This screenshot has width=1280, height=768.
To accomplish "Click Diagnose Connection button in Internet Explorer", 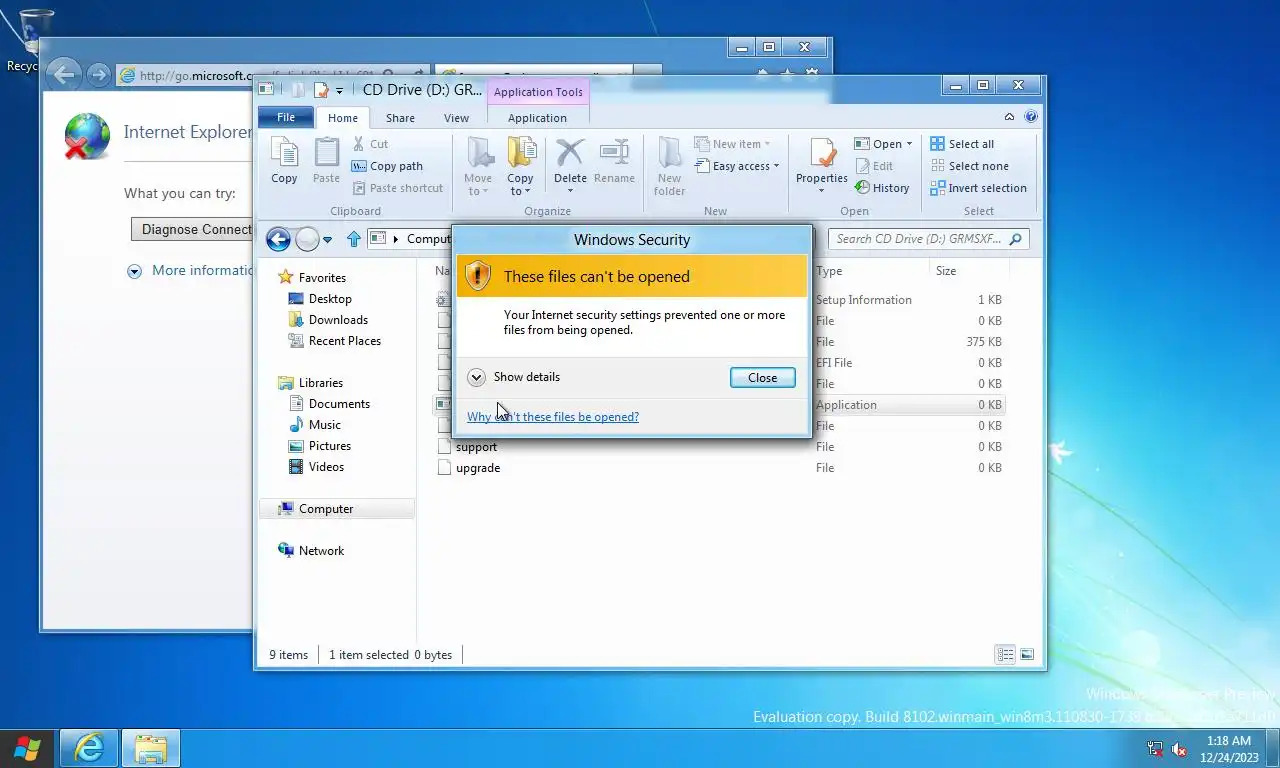I will pos(192,229).
